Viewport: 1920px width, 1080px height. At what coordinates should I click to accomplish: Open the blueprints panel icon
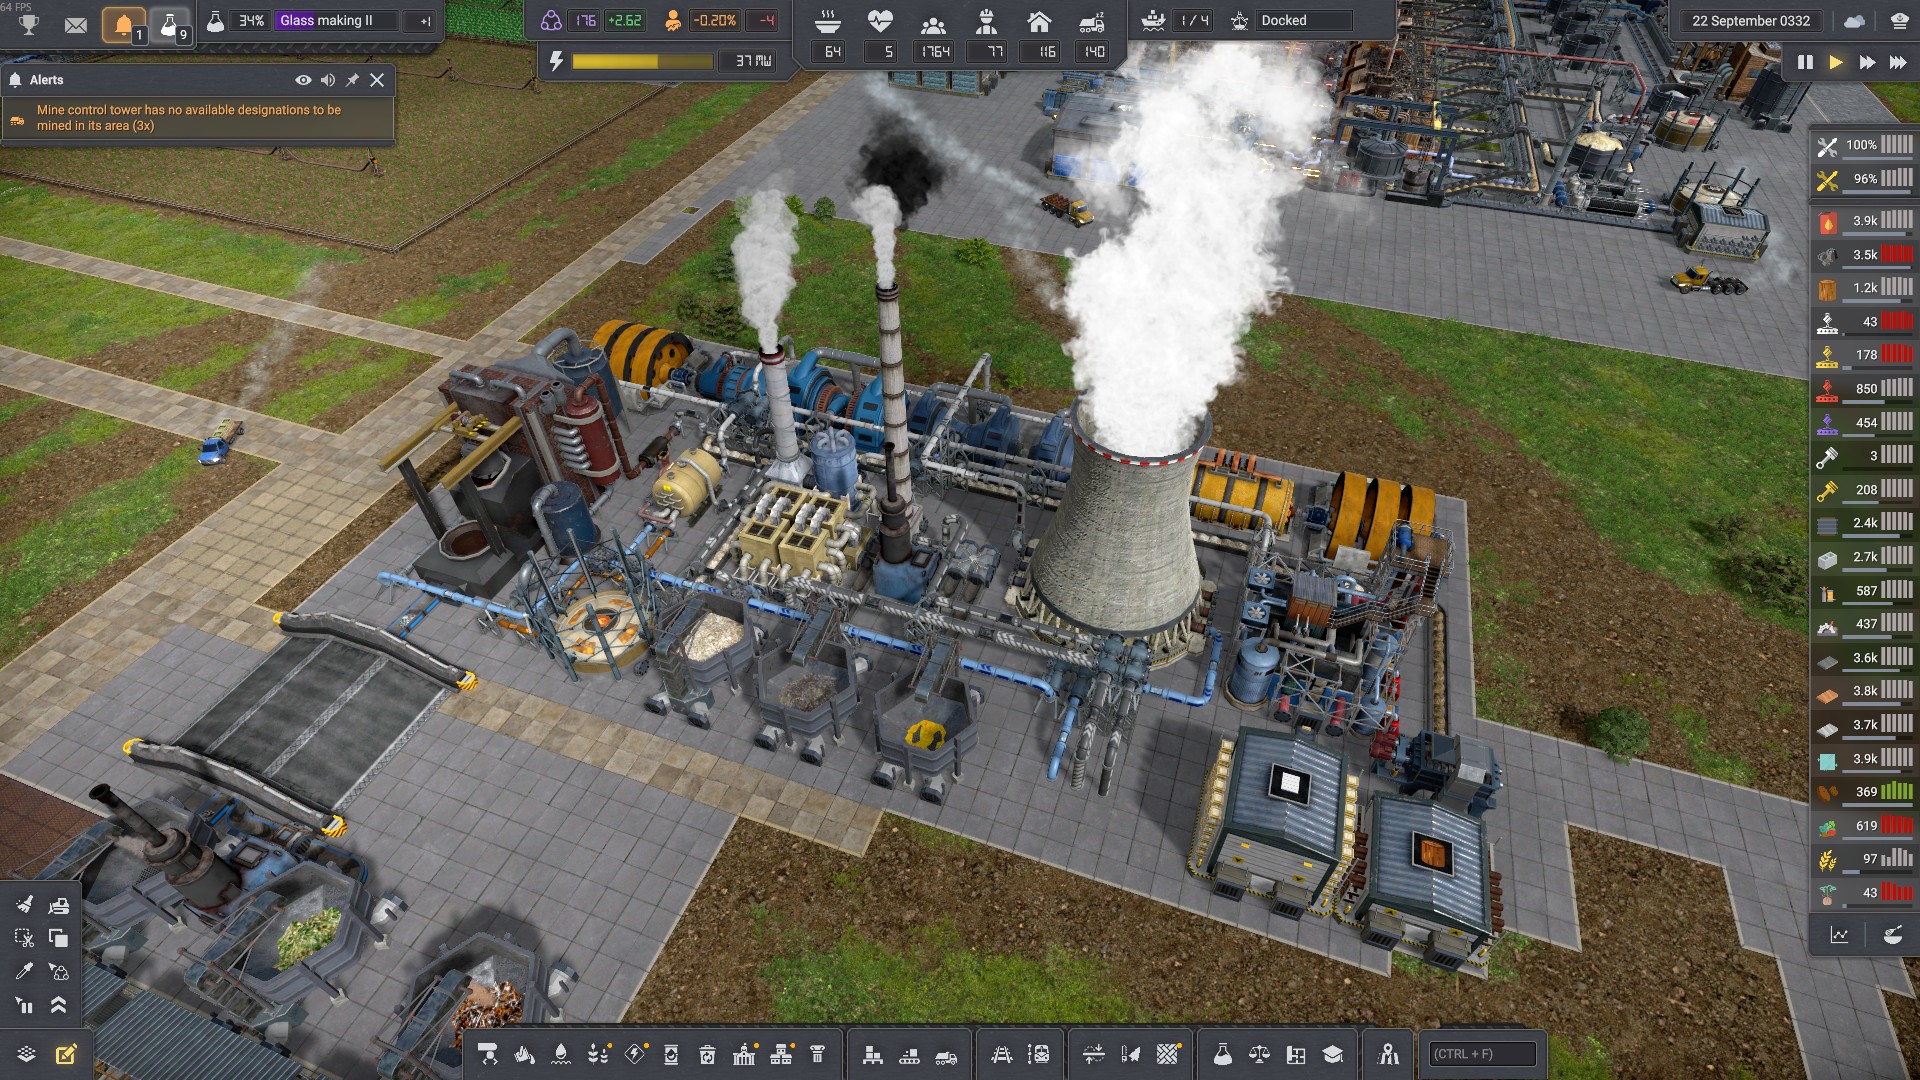(x=1296, y=1054)
